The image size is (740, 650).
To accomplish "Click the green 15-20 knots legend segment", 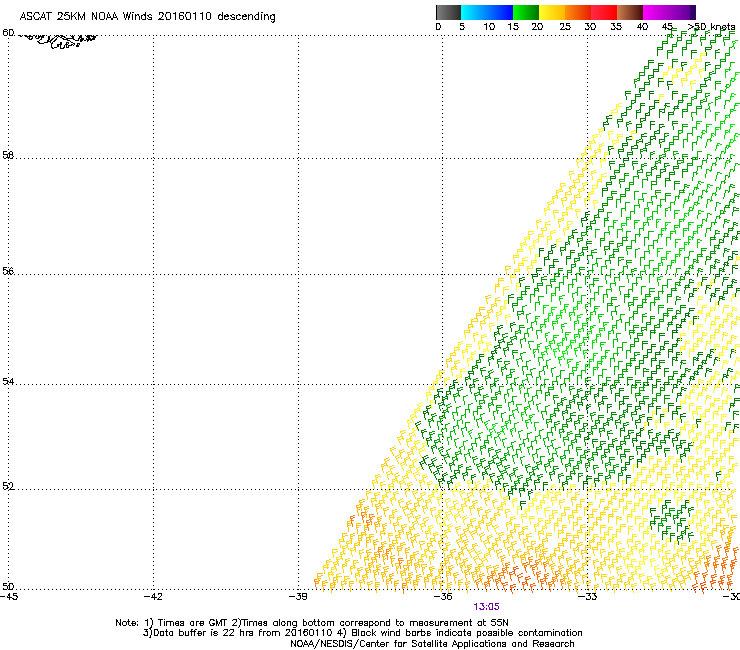I will point(526,12).
